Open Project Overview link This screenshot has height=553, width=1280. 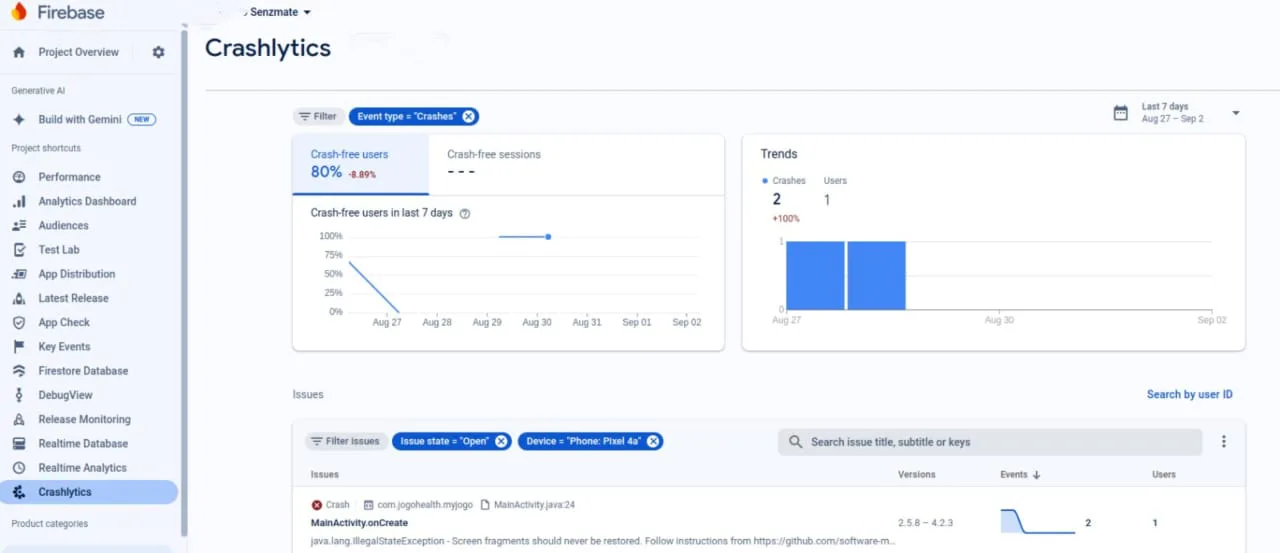(x=78, y=52)
